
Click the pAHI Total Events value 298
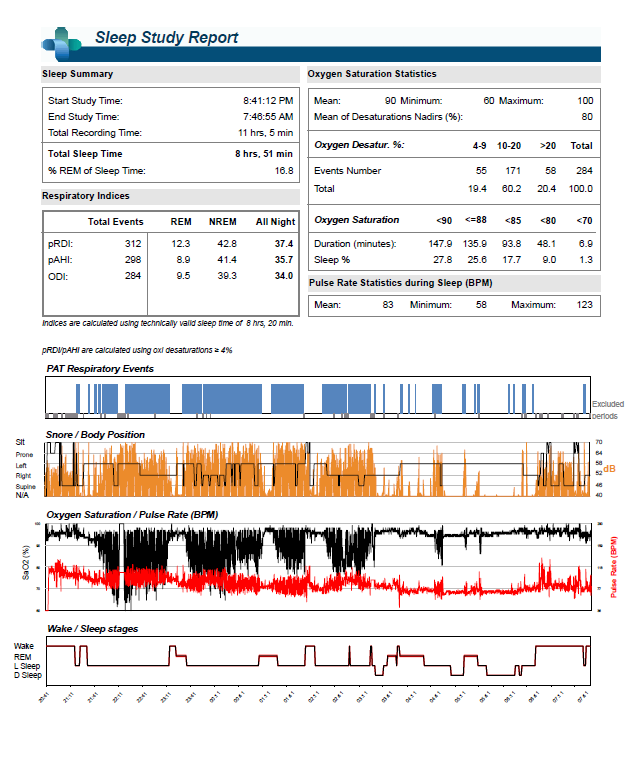[132, 259]
